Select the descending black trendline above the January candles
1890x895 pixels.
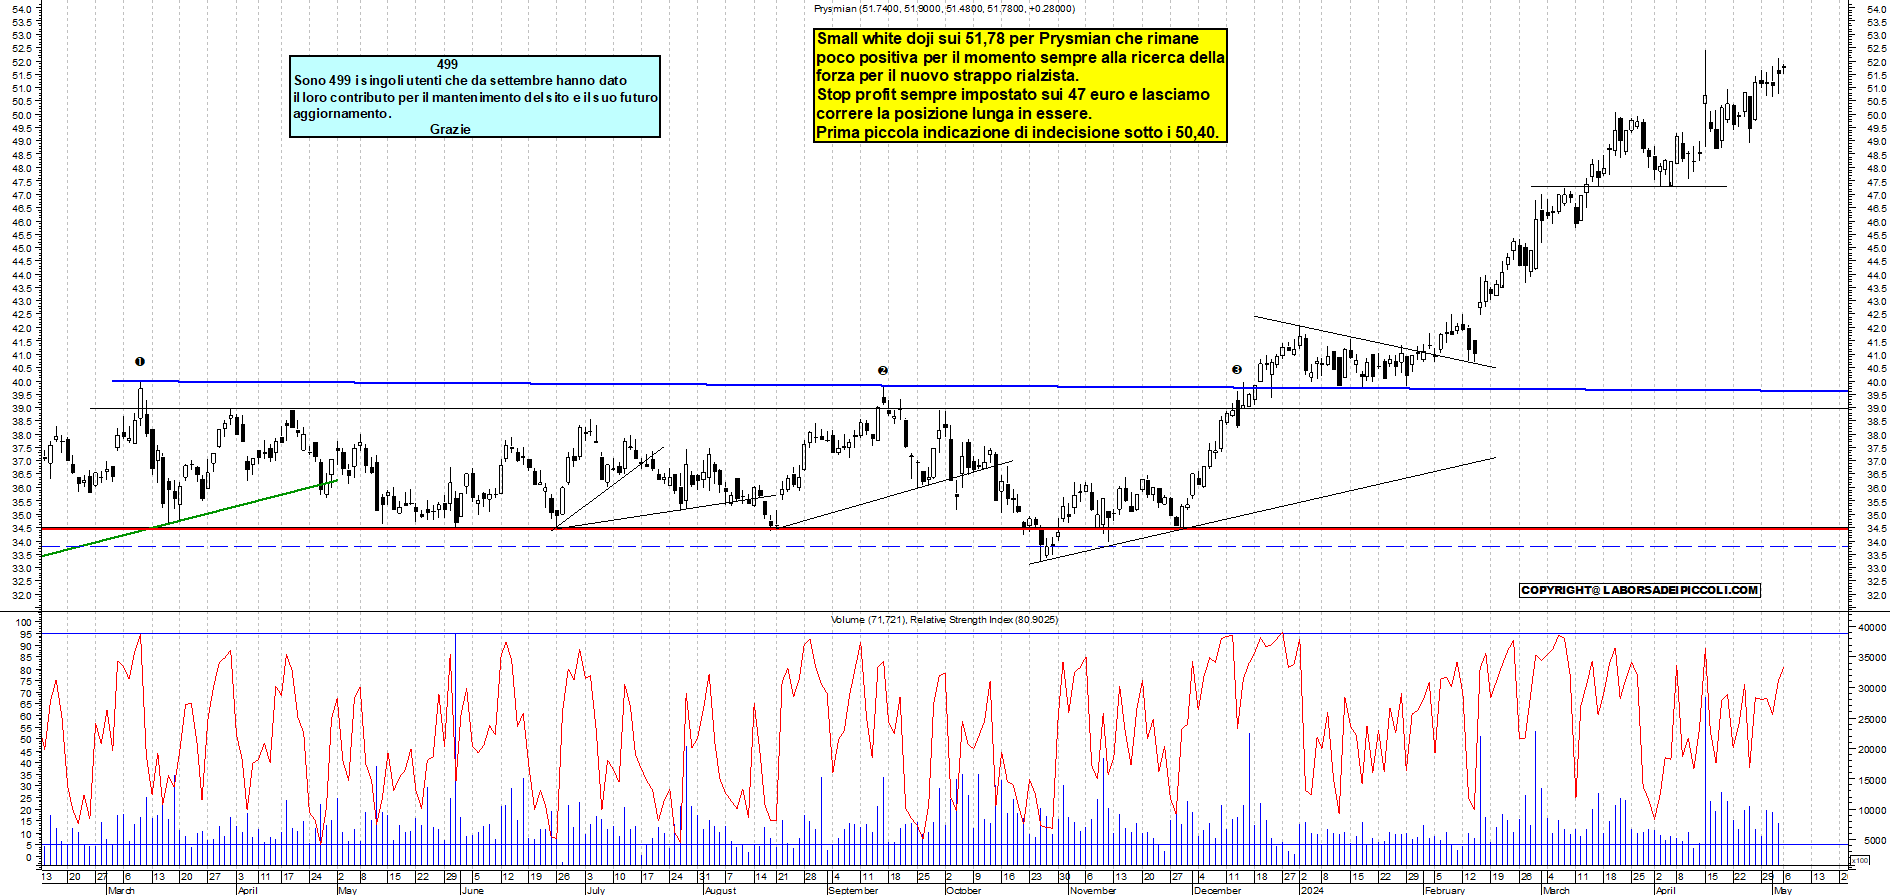pyautogui.click(x=1375, y=342)
